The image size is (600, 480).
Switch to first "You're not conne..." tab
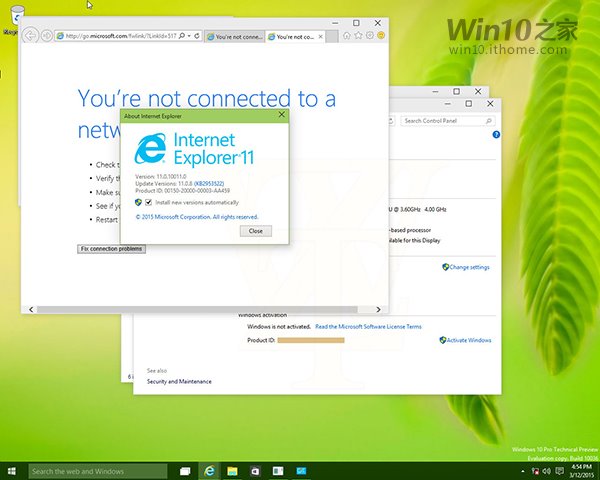click(234, 37)
